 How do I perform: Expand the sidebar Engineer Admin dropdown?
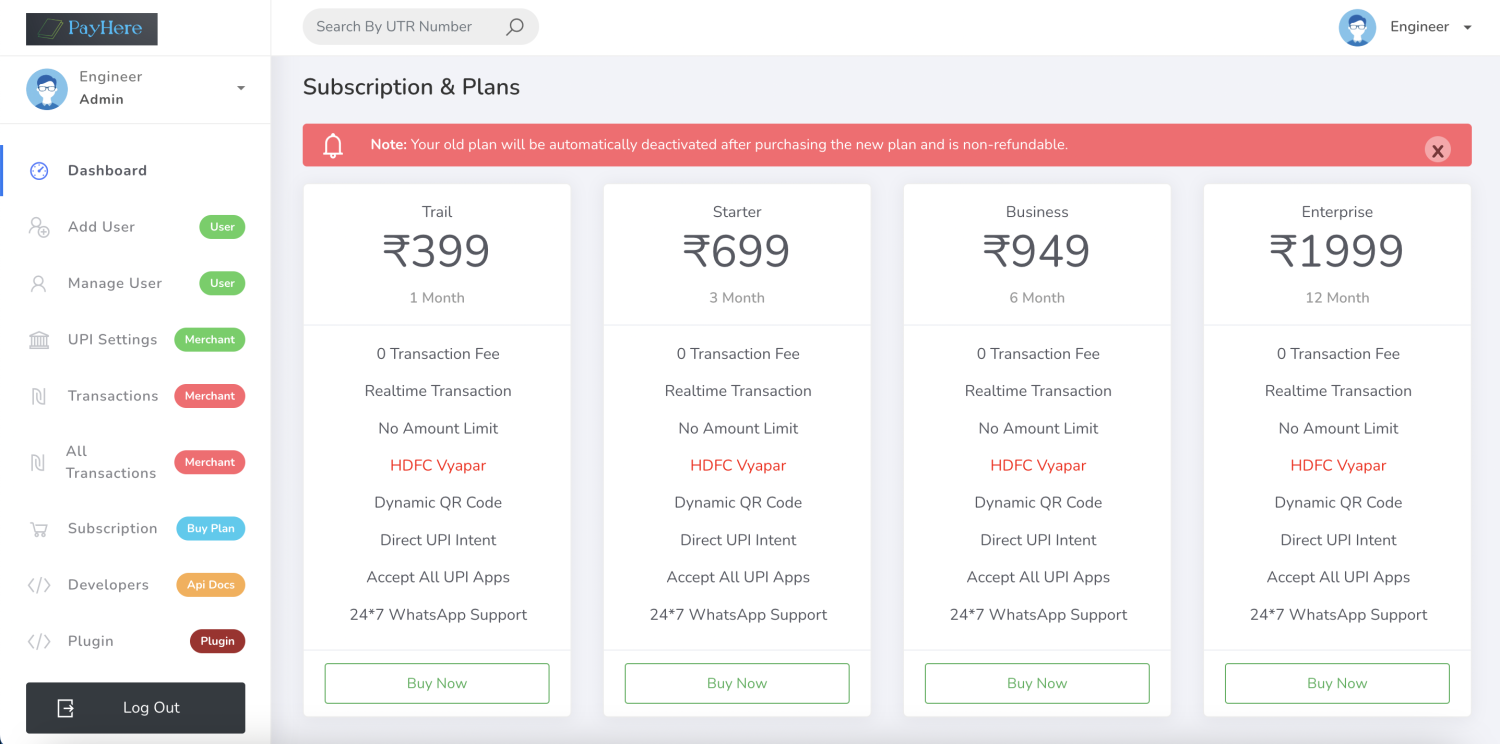[x=241, y=88]
